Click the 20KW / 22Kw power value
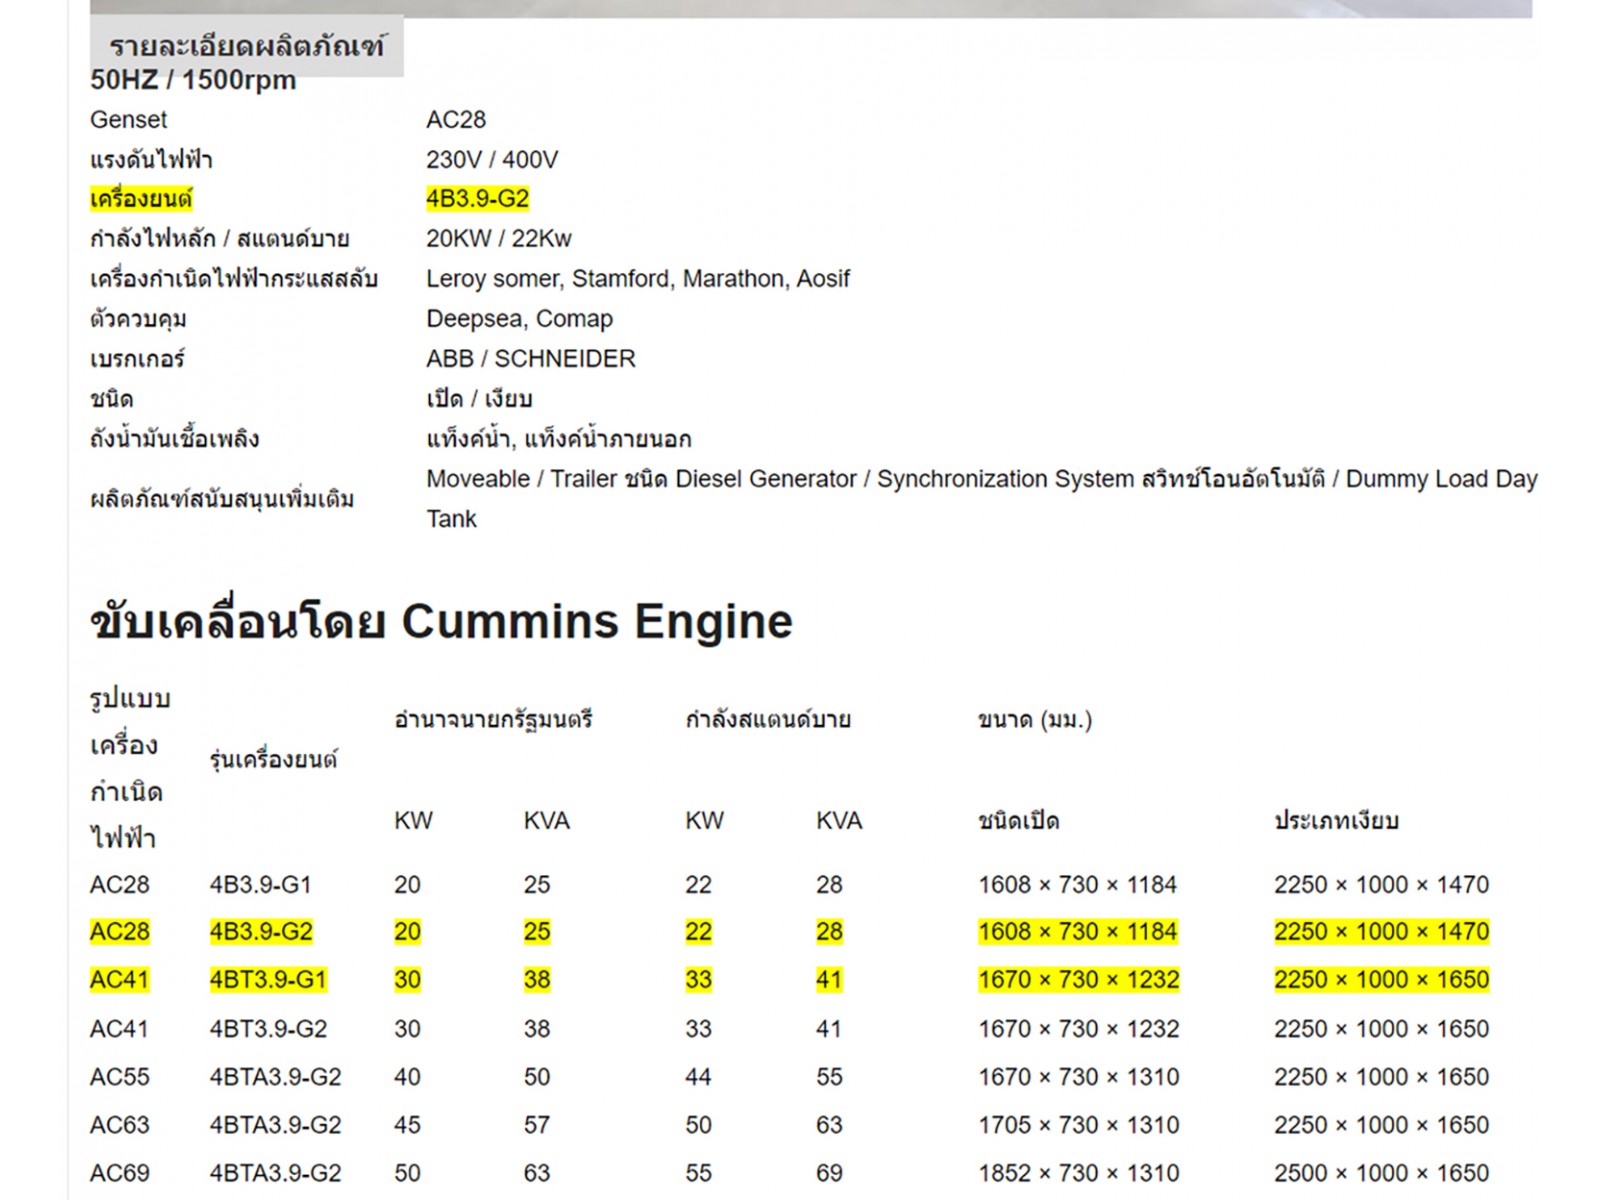The height and width of the screenshot is (1200, 1600). click(x=498, y=239)
